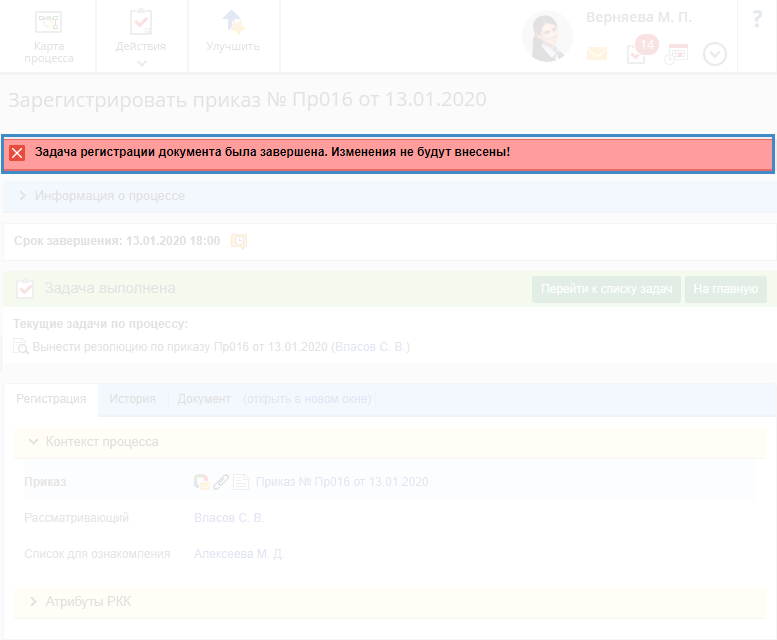
Task: Open task Вынести резолюцию по приказу Пр016
Action: tap(180, 347)
